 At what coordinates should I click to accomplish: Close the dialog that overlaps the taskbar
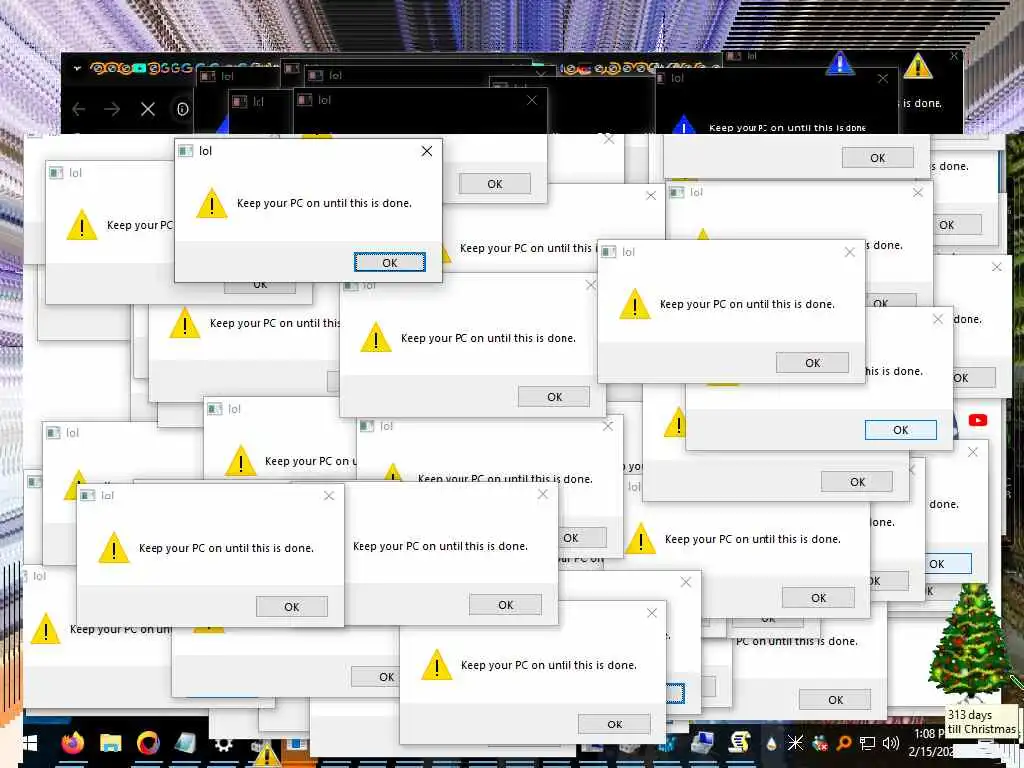pos(652,613)
